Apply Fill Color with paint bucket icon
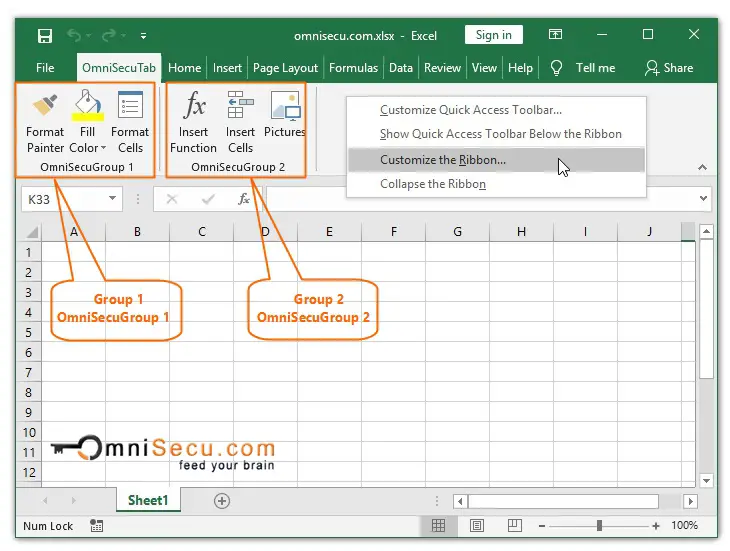The height and width of the screenshot is (551, 730). click(87, 106)
